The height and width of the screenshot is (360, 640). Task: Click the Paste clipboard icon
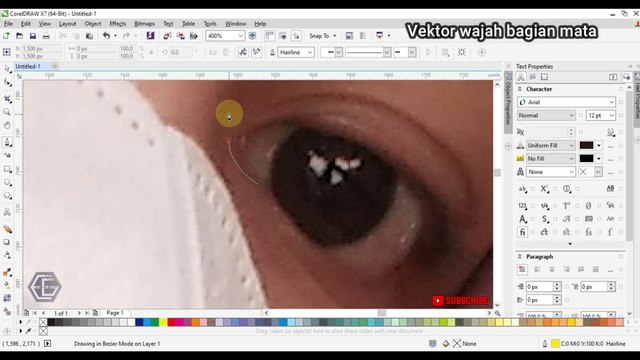coord(89,36)
